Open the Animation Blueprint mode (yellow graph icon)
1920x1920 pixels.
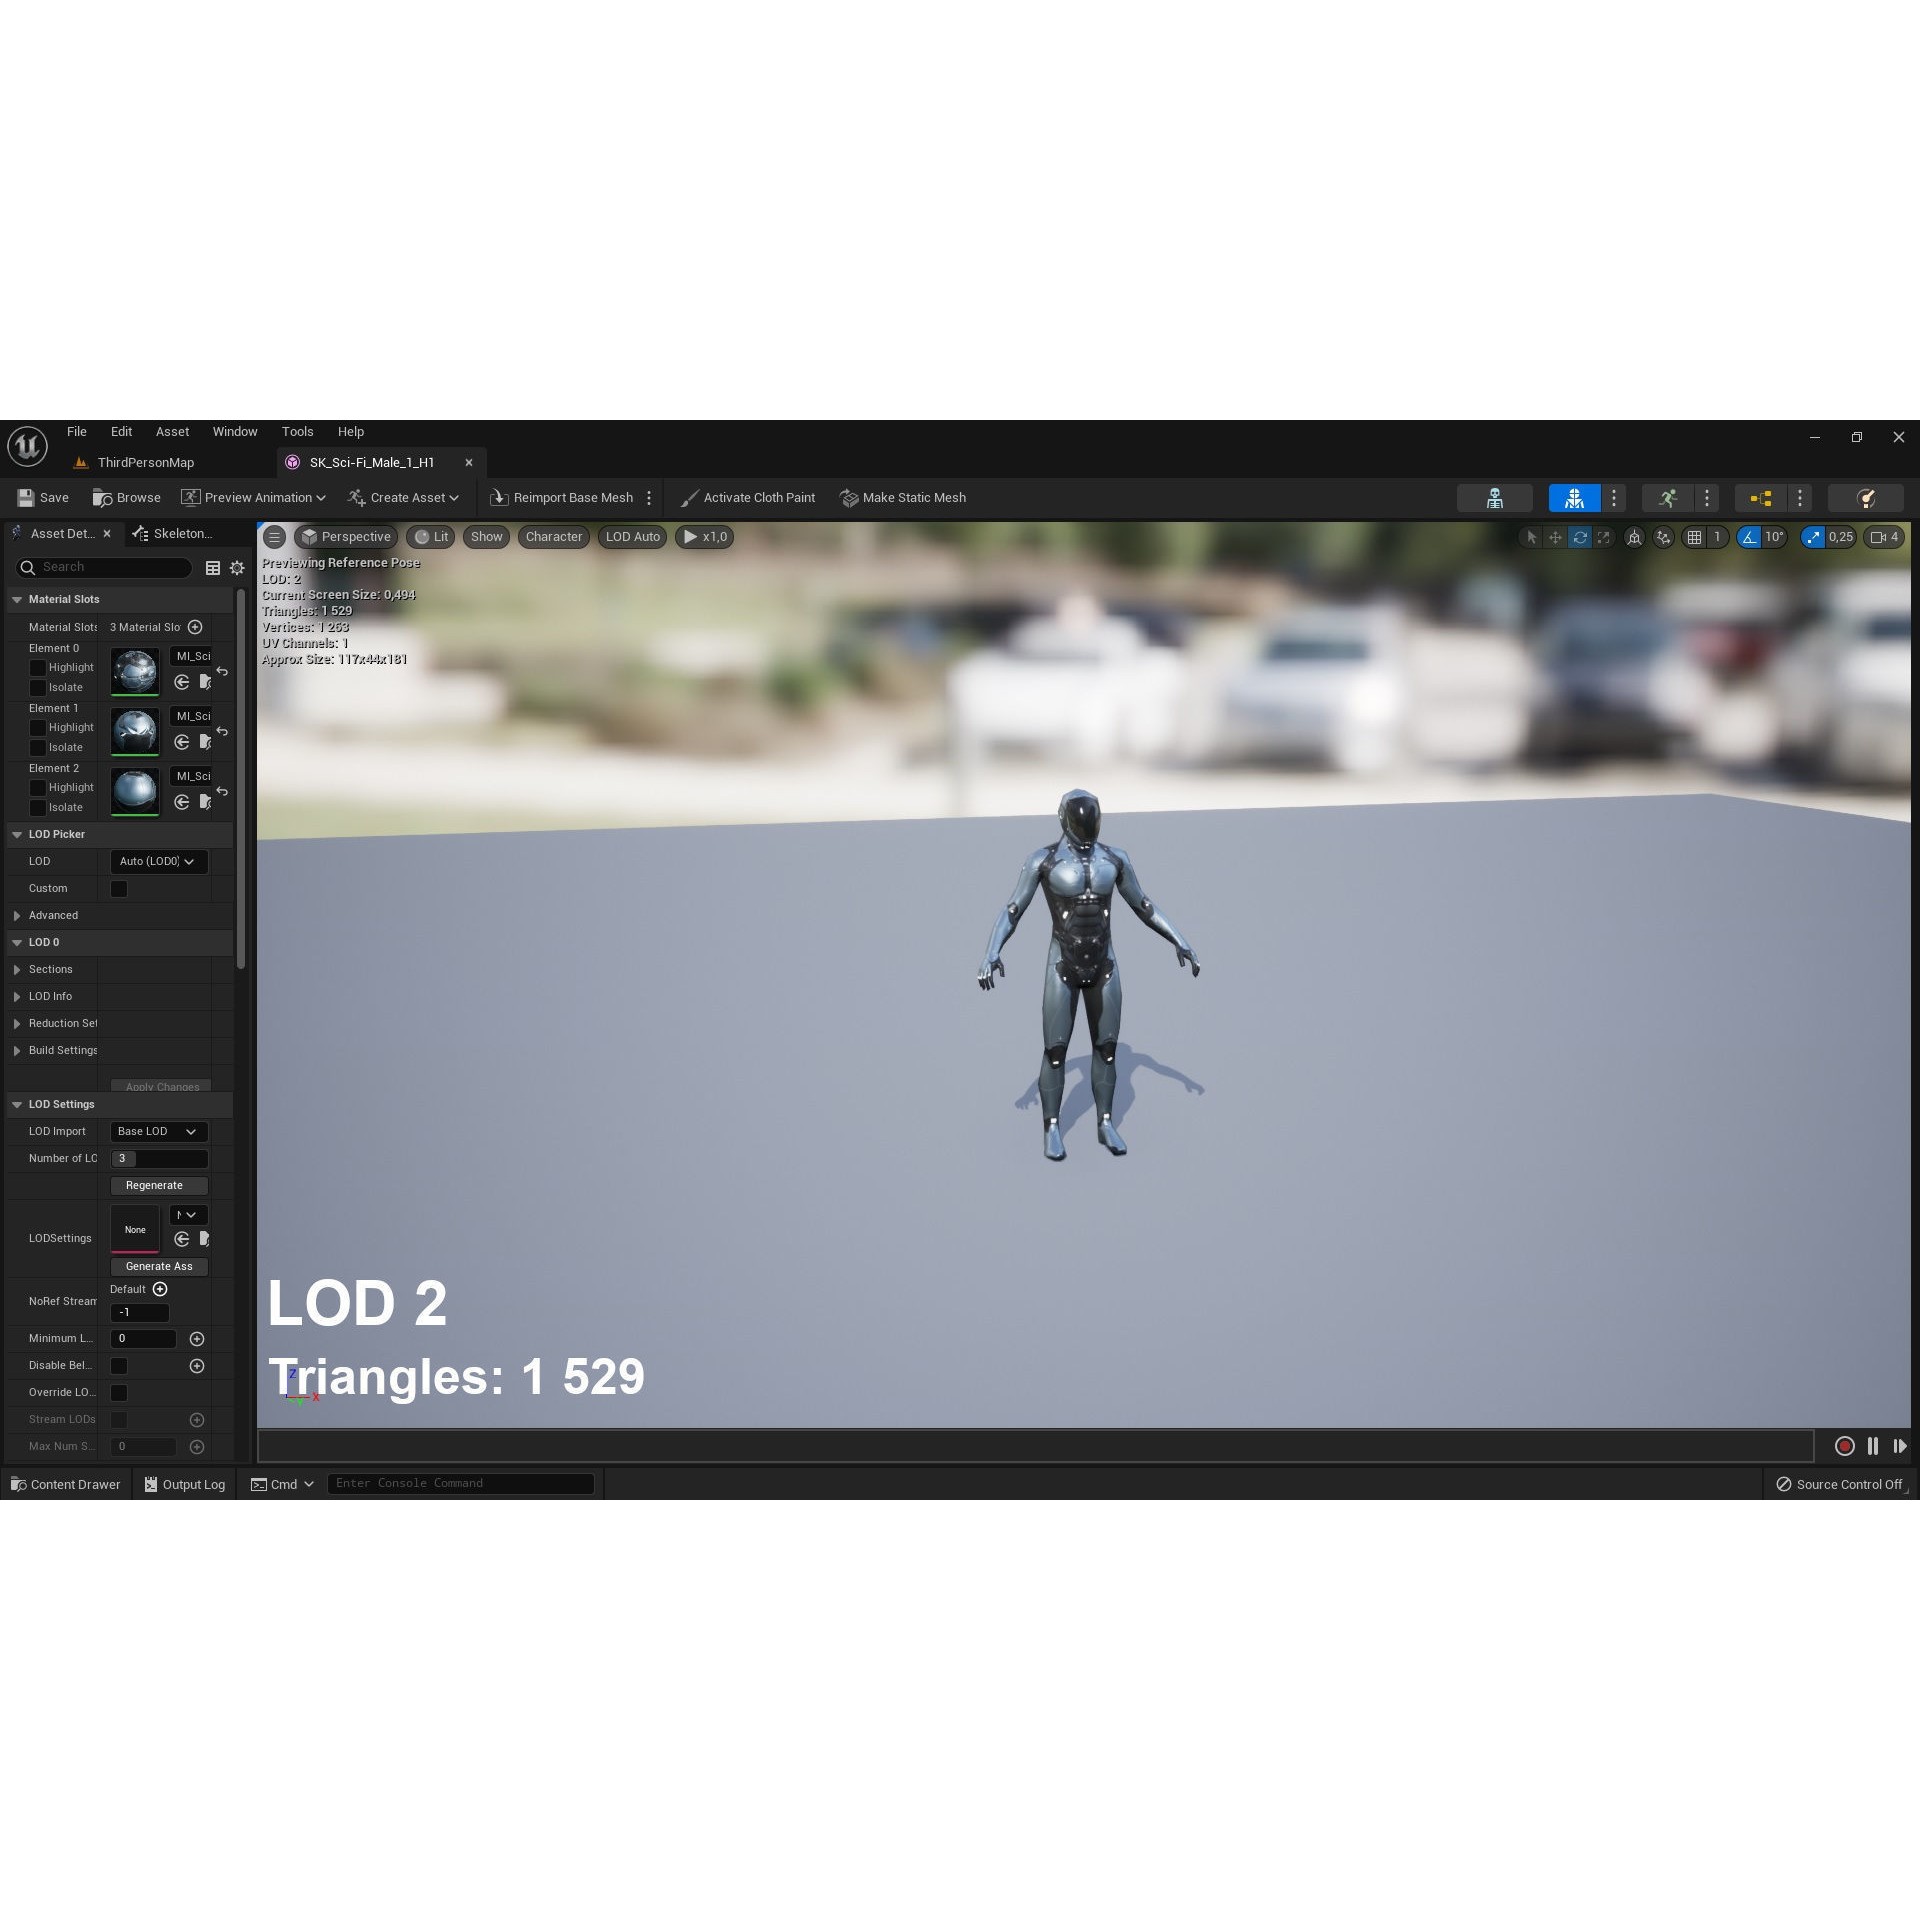[1761, 498]
